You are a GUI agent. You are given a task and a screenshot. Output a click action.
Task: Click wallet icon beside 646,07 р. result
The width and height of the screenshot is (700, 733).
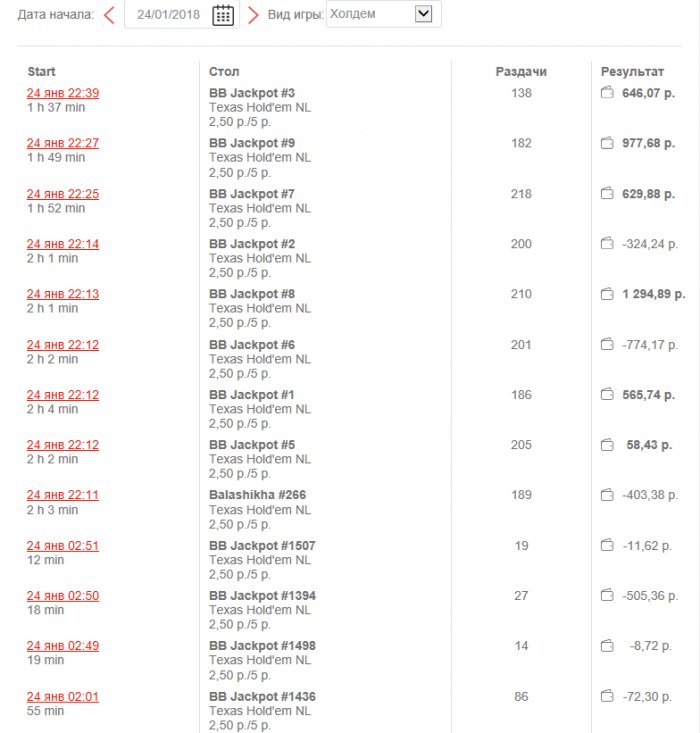606,93
